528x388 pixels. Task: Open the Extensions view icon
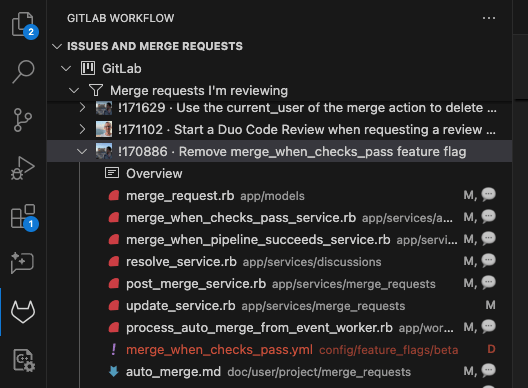[x=23, y=216]
